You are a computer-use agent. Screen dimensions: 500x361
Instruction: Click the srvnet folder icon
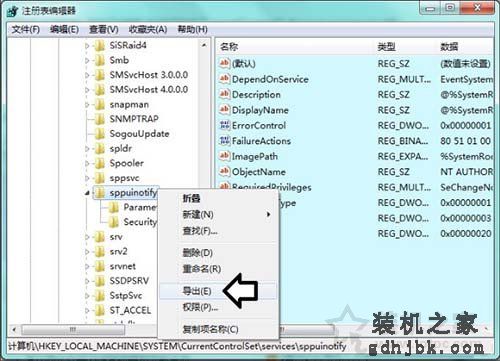click(100, 266)
